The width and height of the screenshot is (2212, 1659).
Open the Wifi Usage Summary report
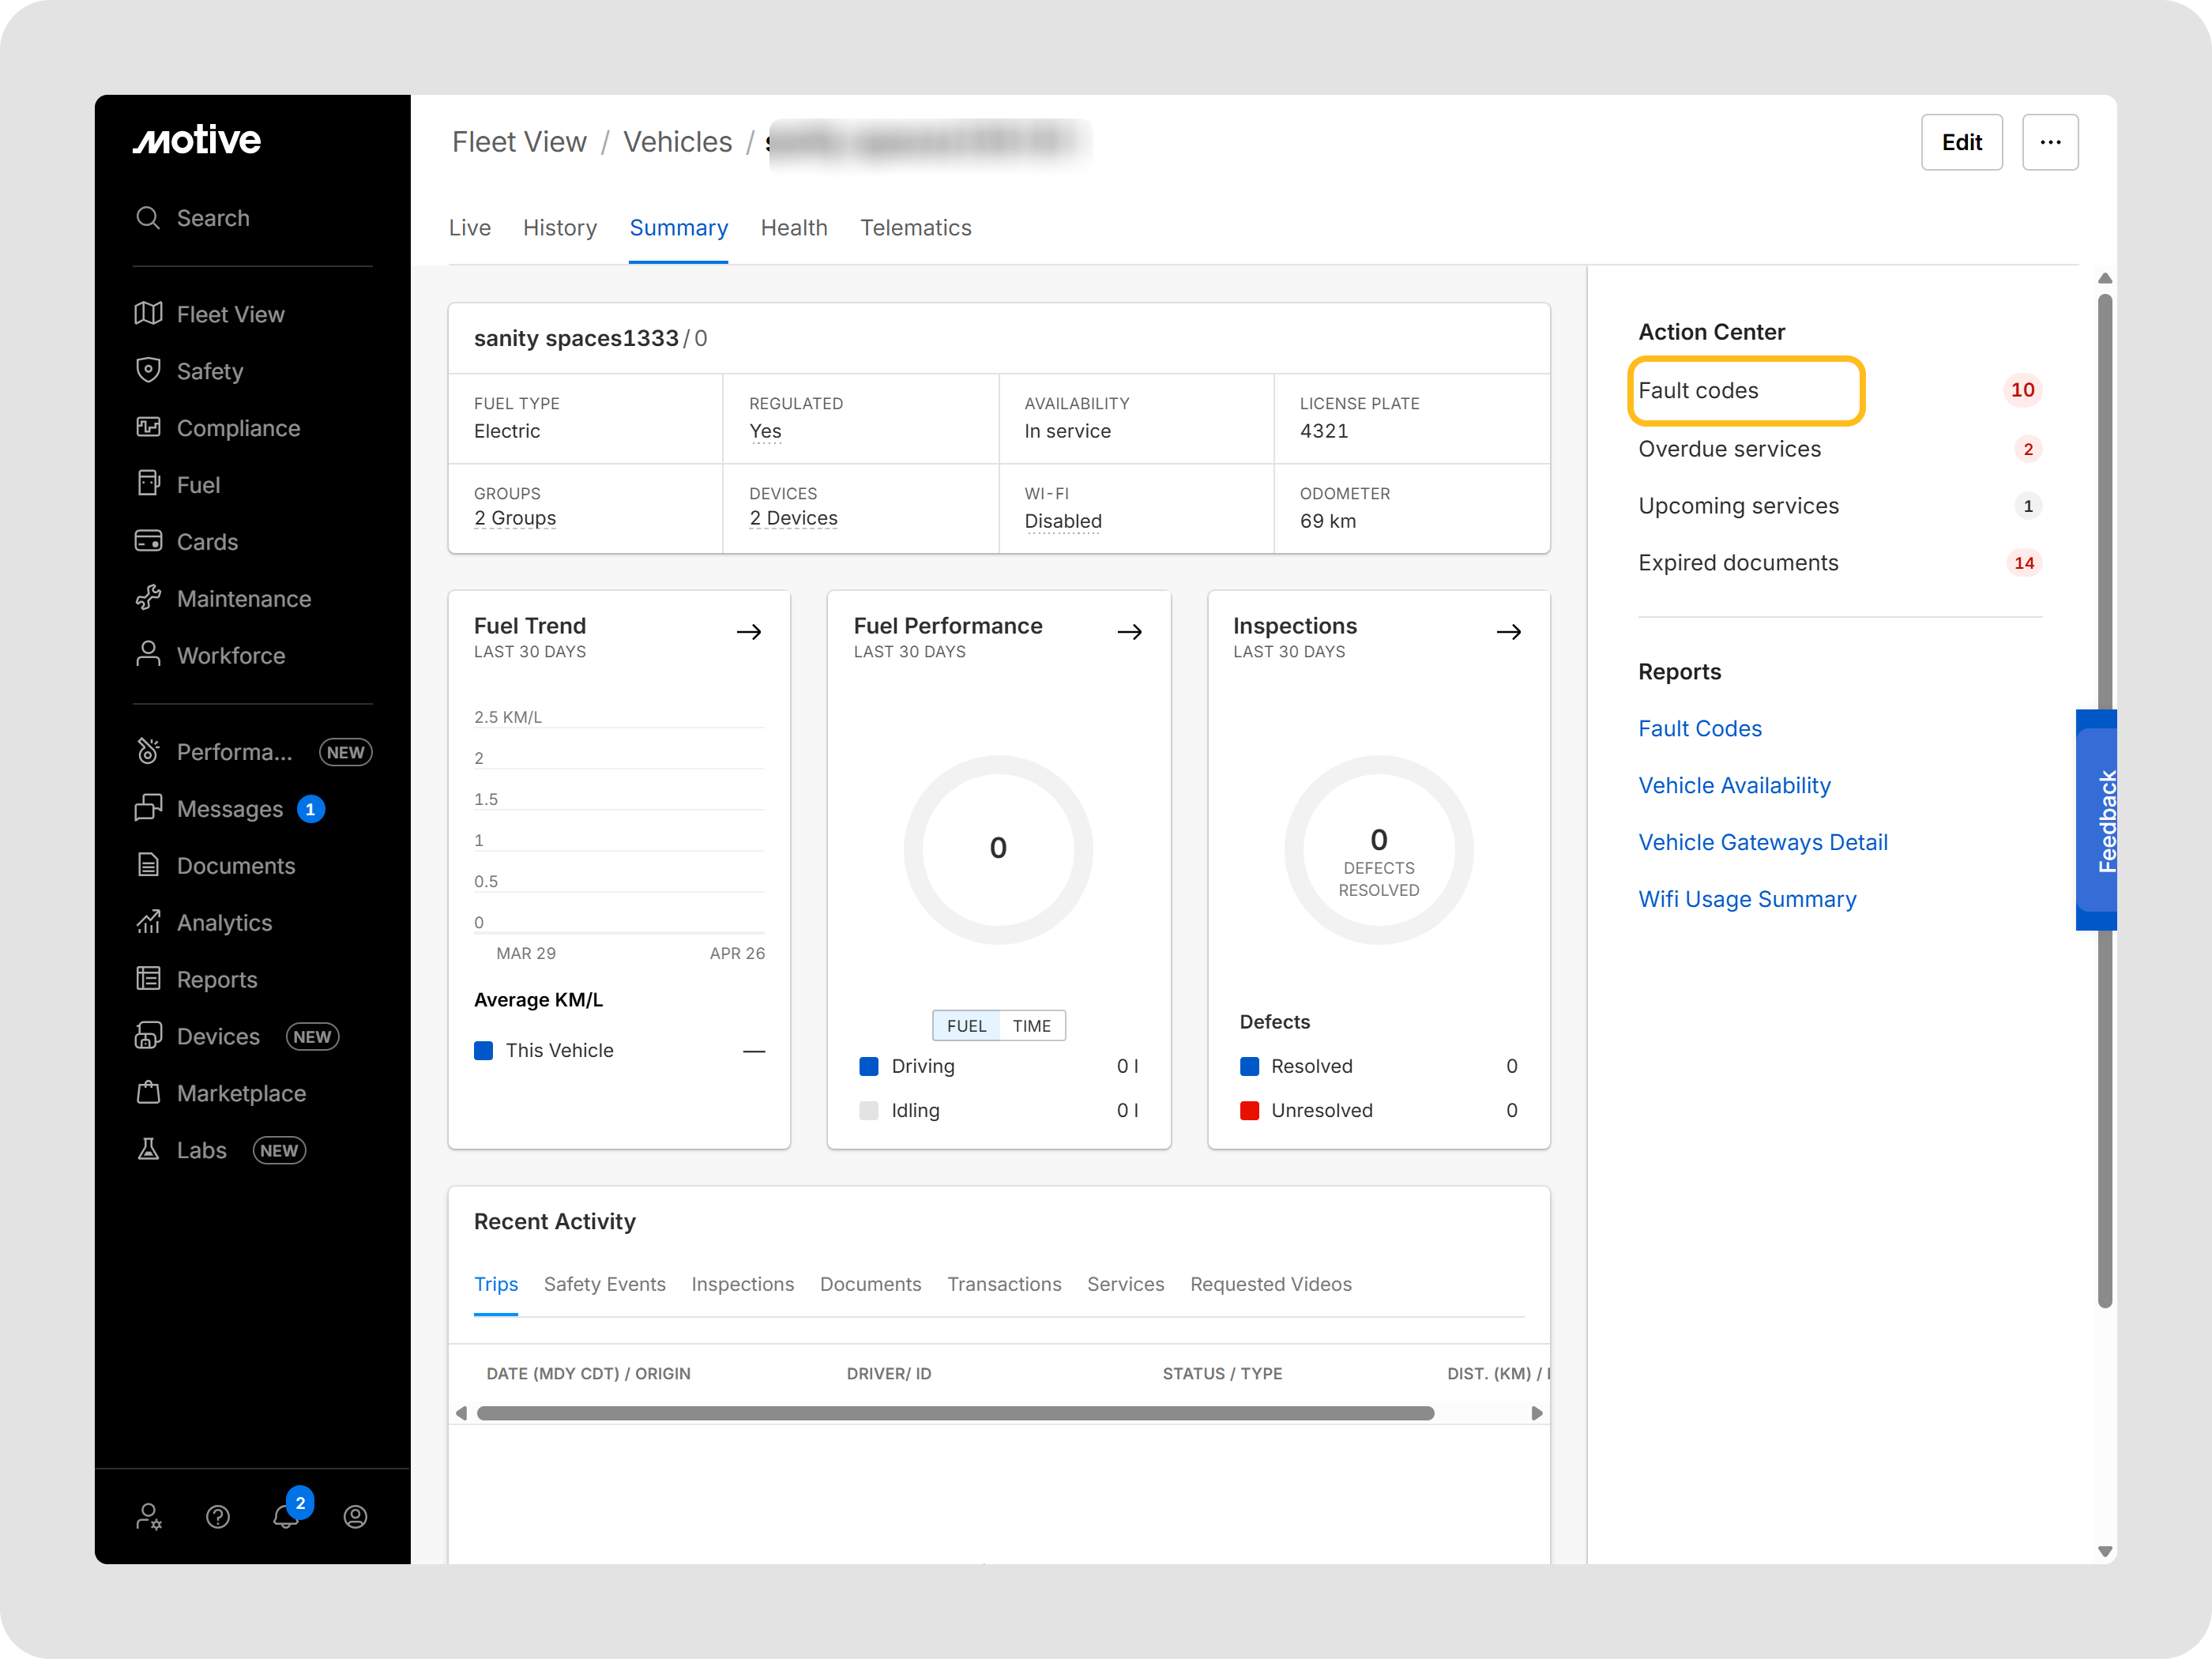(1748, 899)
